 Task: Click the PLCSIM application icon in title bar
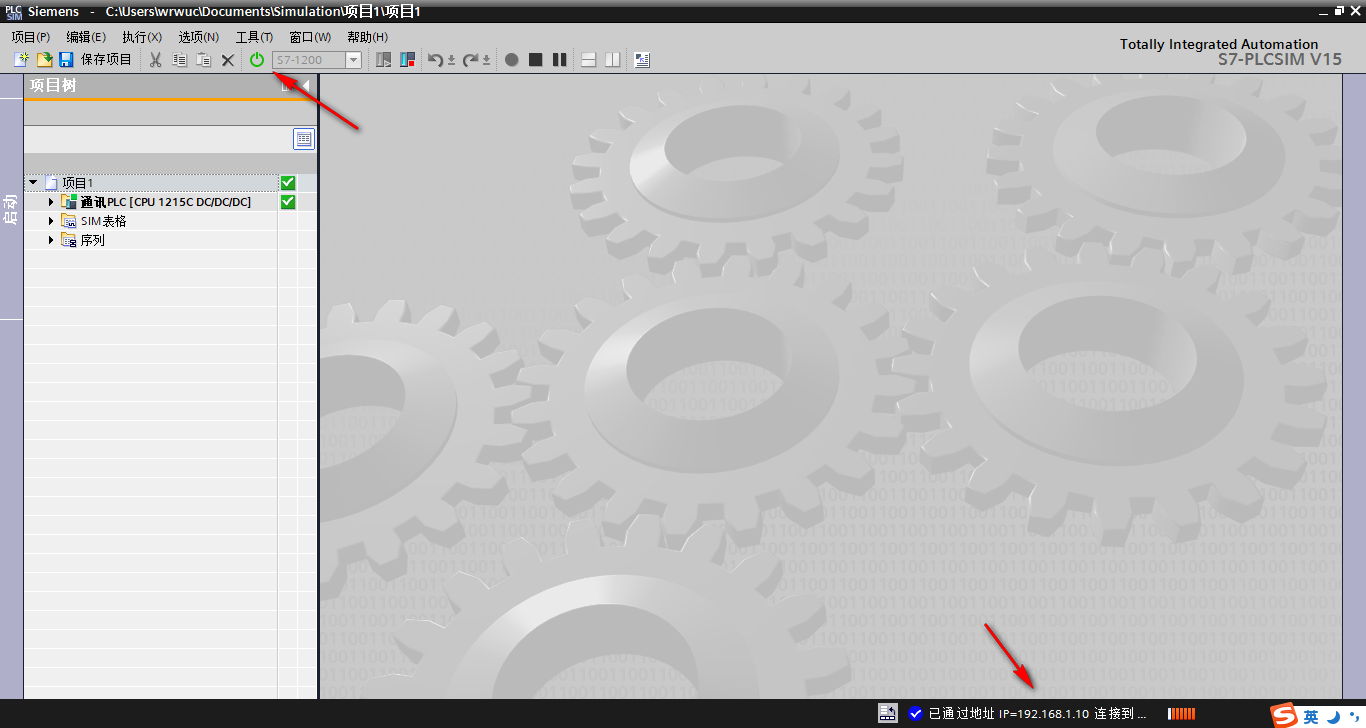pyautogui.click(x=13, y=11)
